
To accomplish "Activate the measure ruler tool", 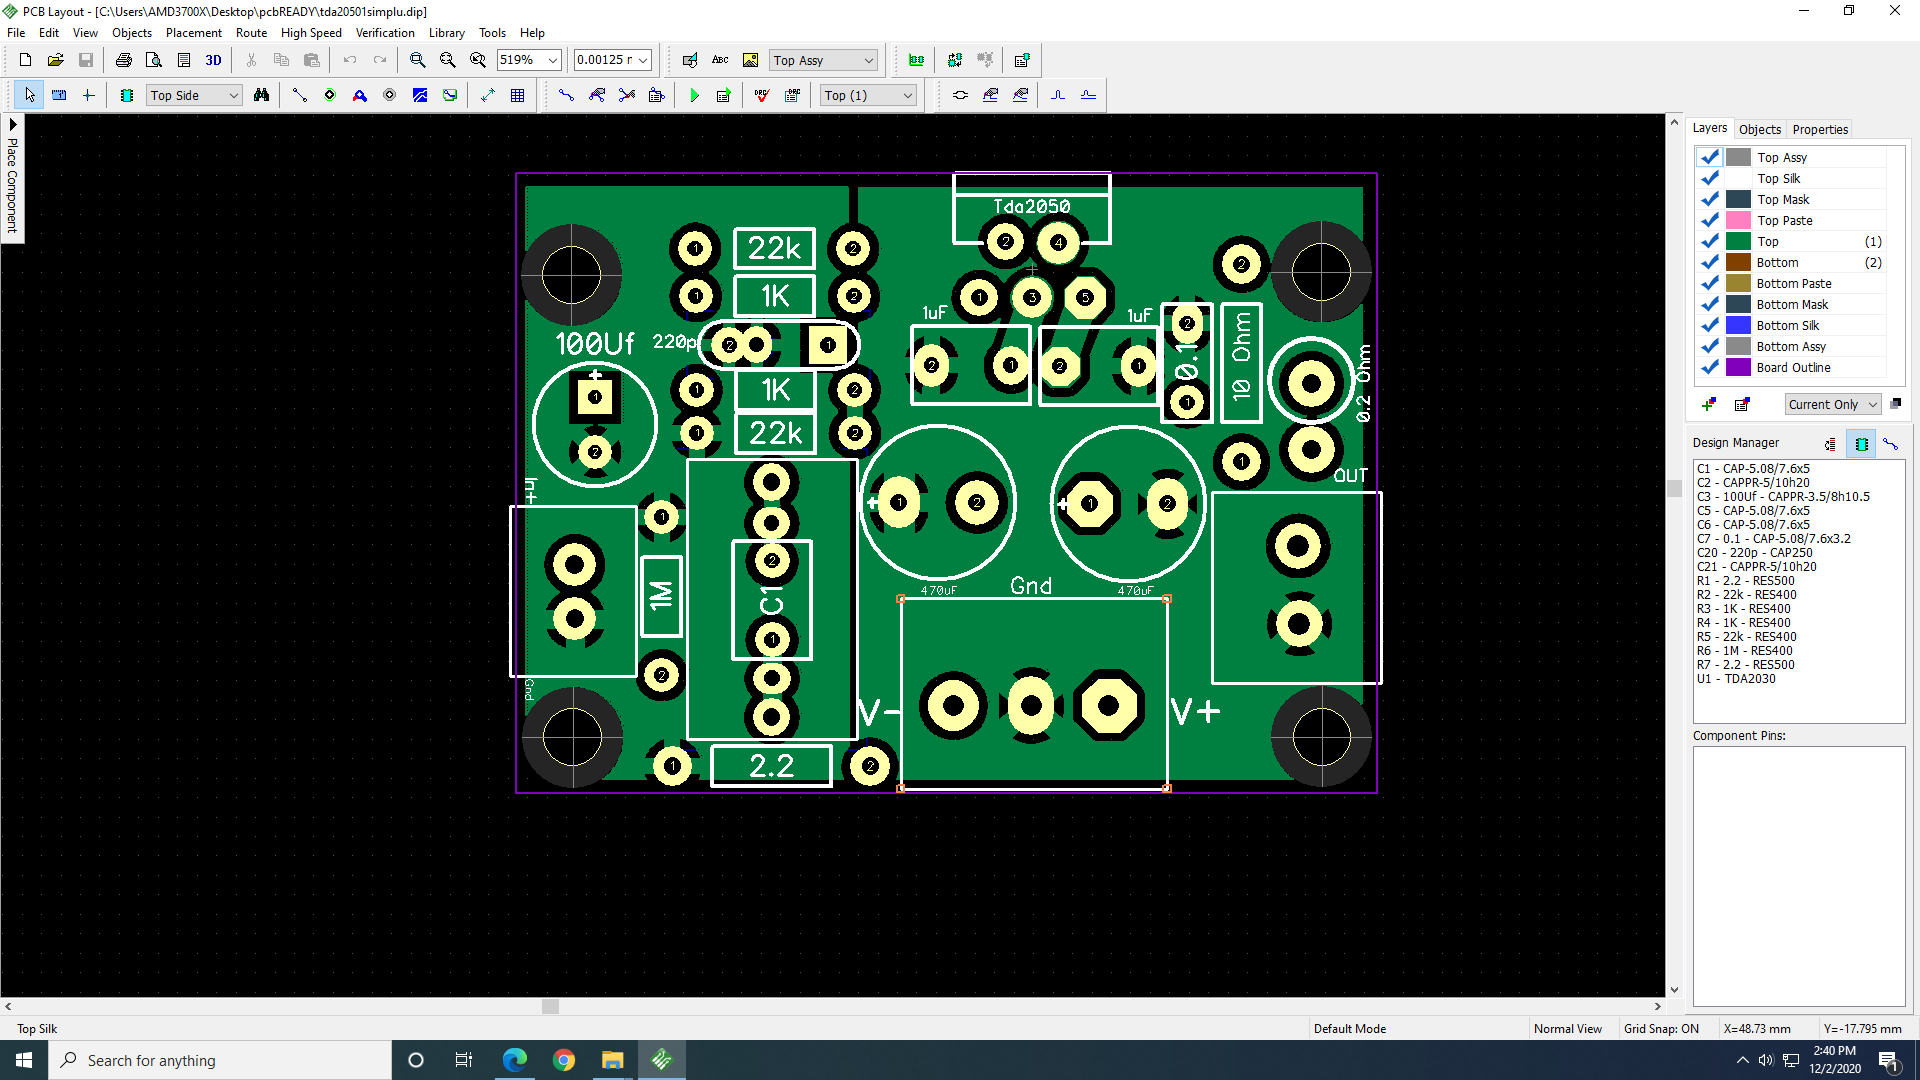I will tap(59, 95).
